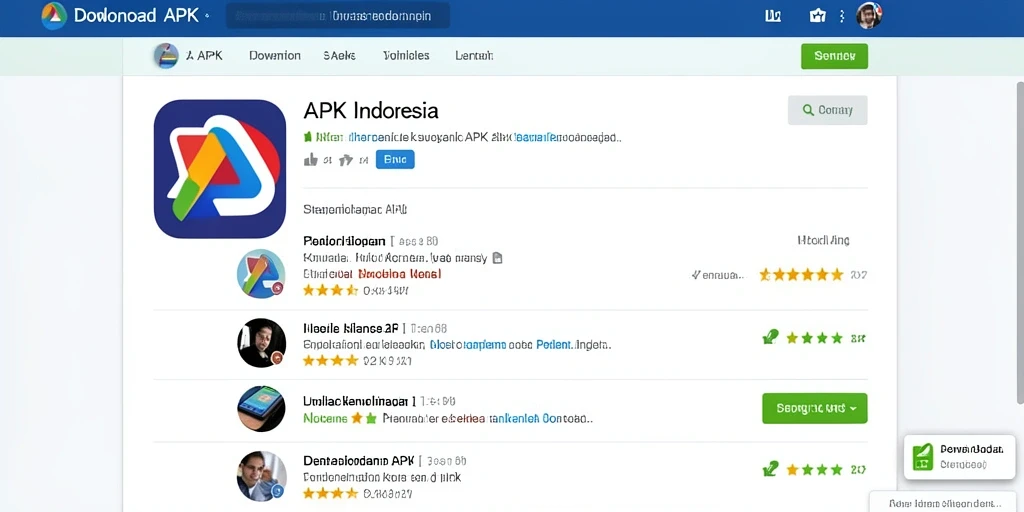Click the Stanenioiamac APK section heading
This screenshot has height=512, width=1024.
(x=355, y=210)
